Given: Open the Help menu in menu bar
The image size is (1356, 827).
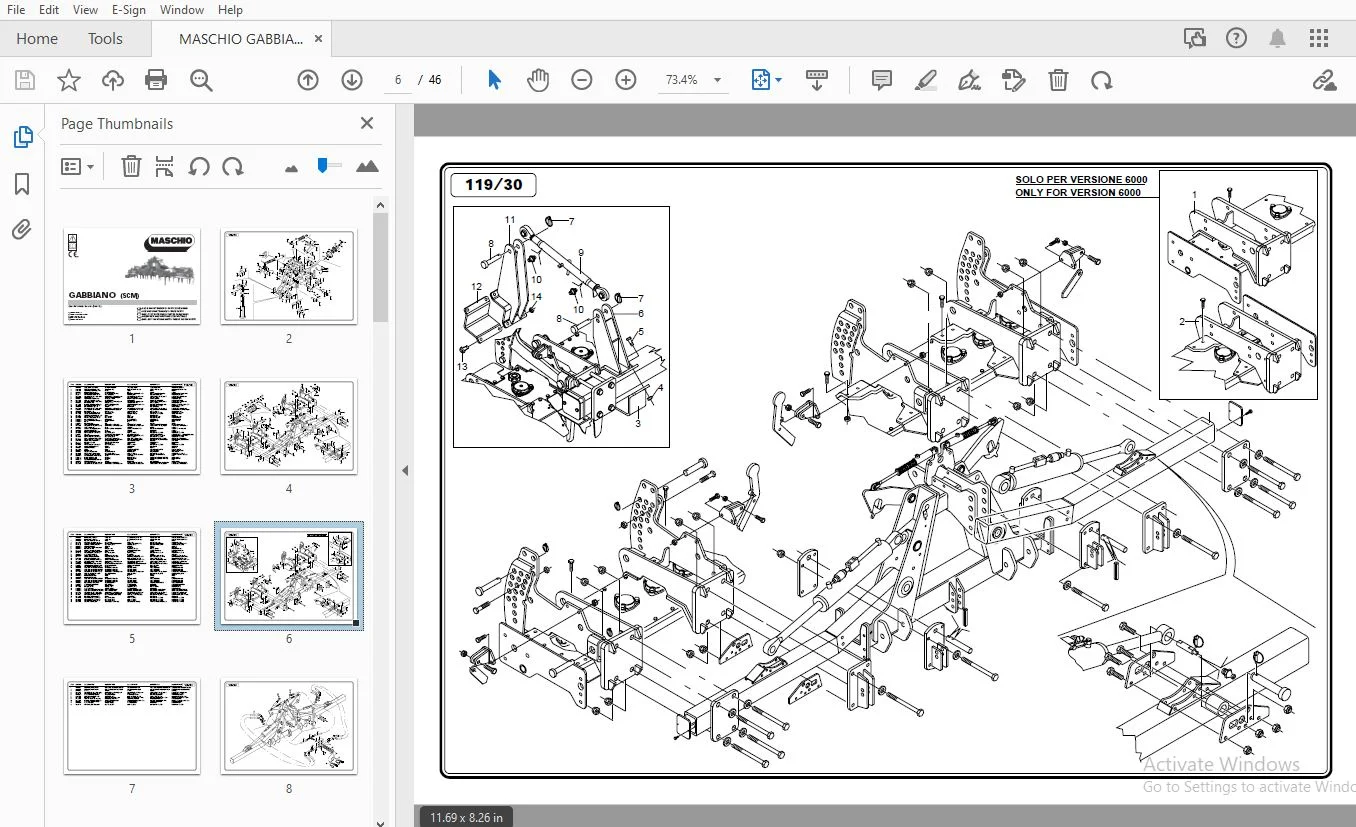Looking at the screenshot, I should (230, 9).
